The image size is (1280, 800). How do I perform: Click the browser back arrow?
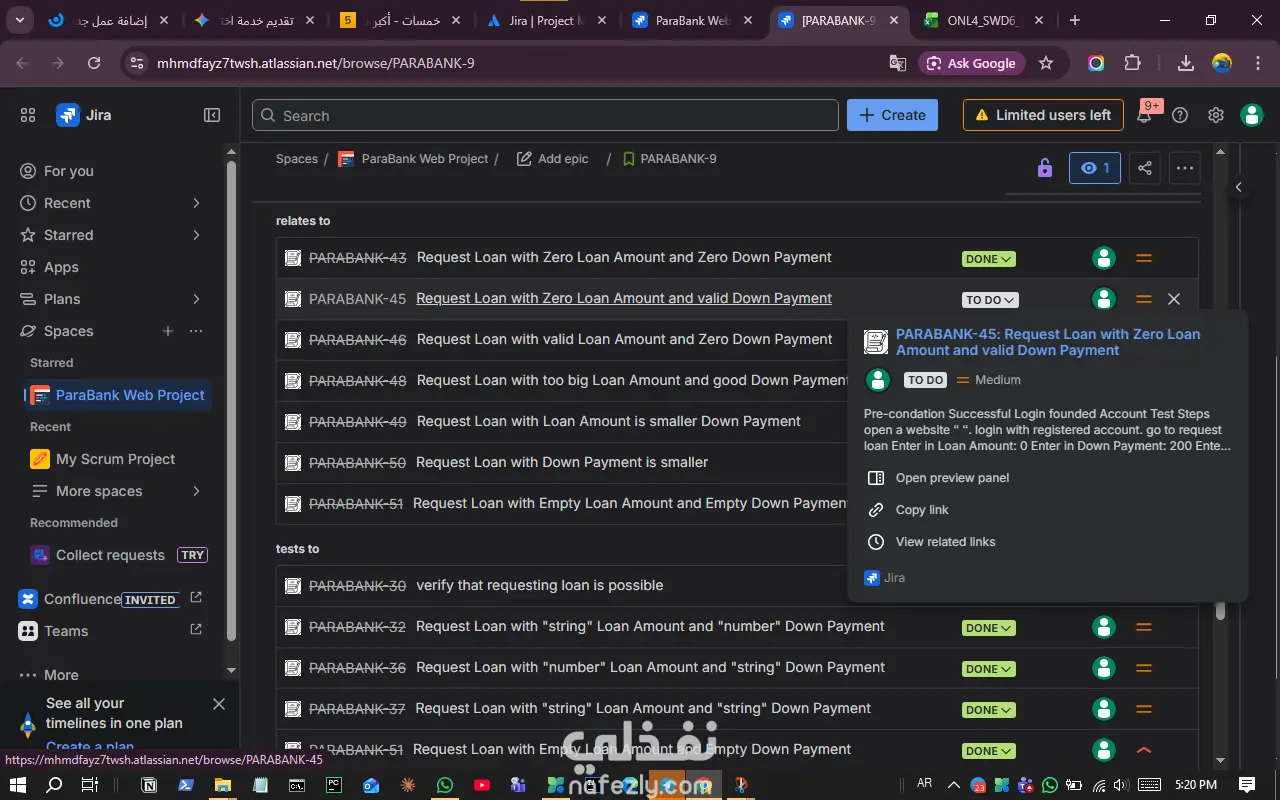click(x=23, y=63)
